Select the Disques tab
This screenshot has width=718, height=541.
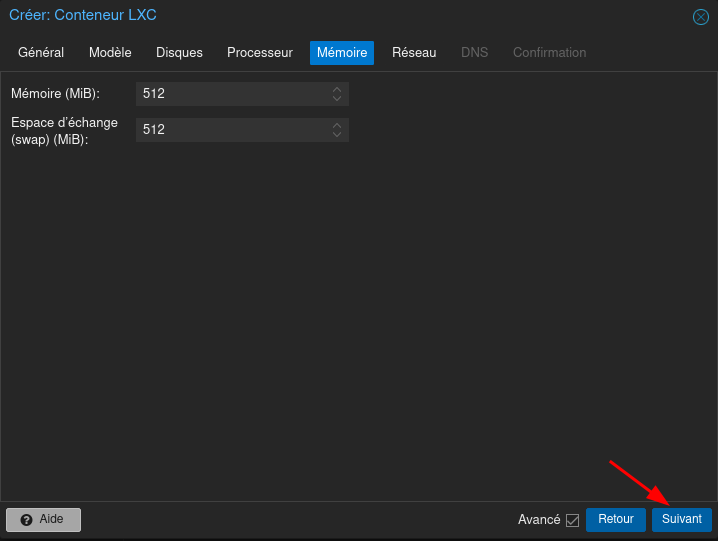point(179,53)
